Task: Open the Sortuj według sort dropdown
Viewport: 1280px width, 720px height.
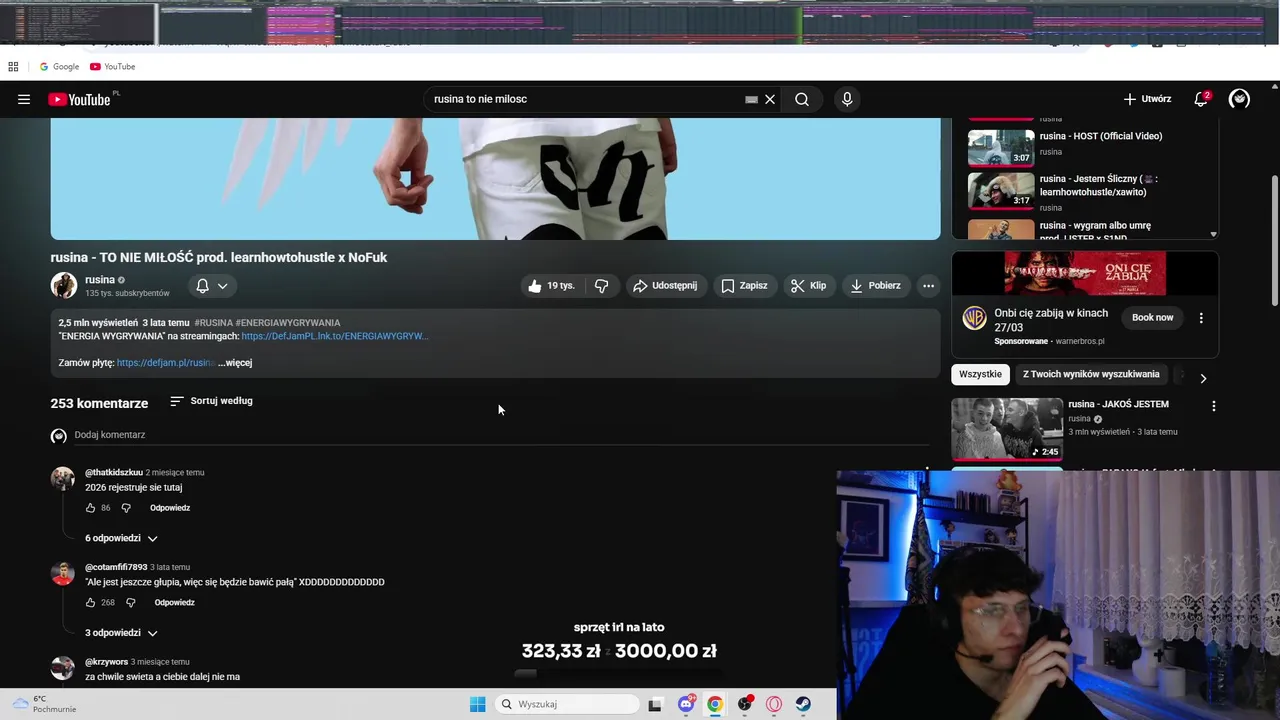Action: click(211, 401)
